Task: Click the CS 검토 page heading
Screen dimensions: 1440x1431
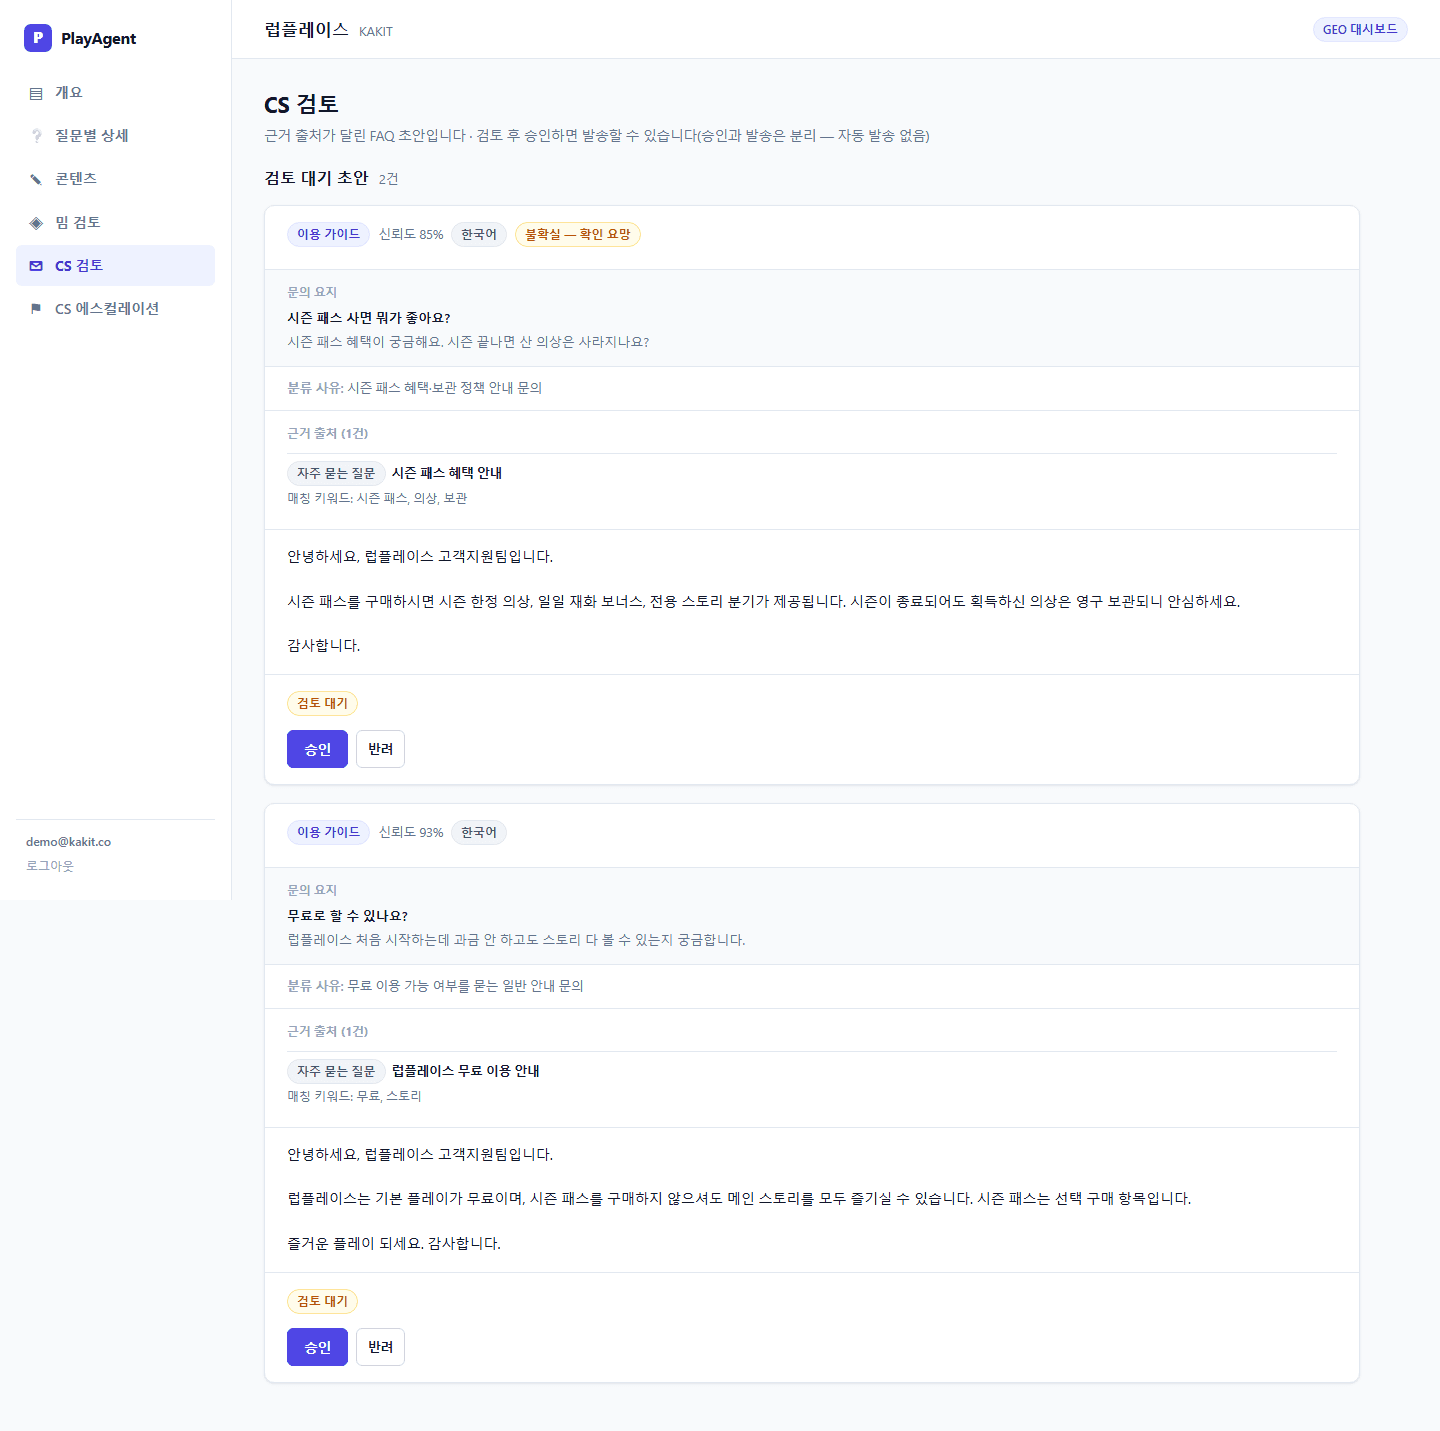Action: (x=301, y=104)
